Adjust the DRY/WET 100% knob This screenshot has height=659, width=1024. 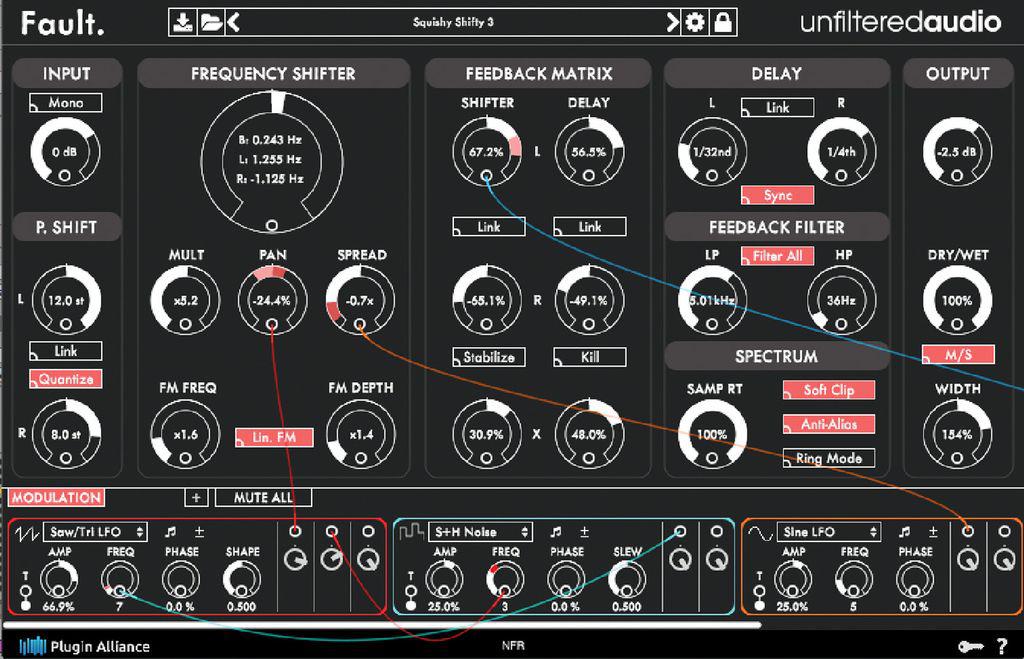click(957, 300)
